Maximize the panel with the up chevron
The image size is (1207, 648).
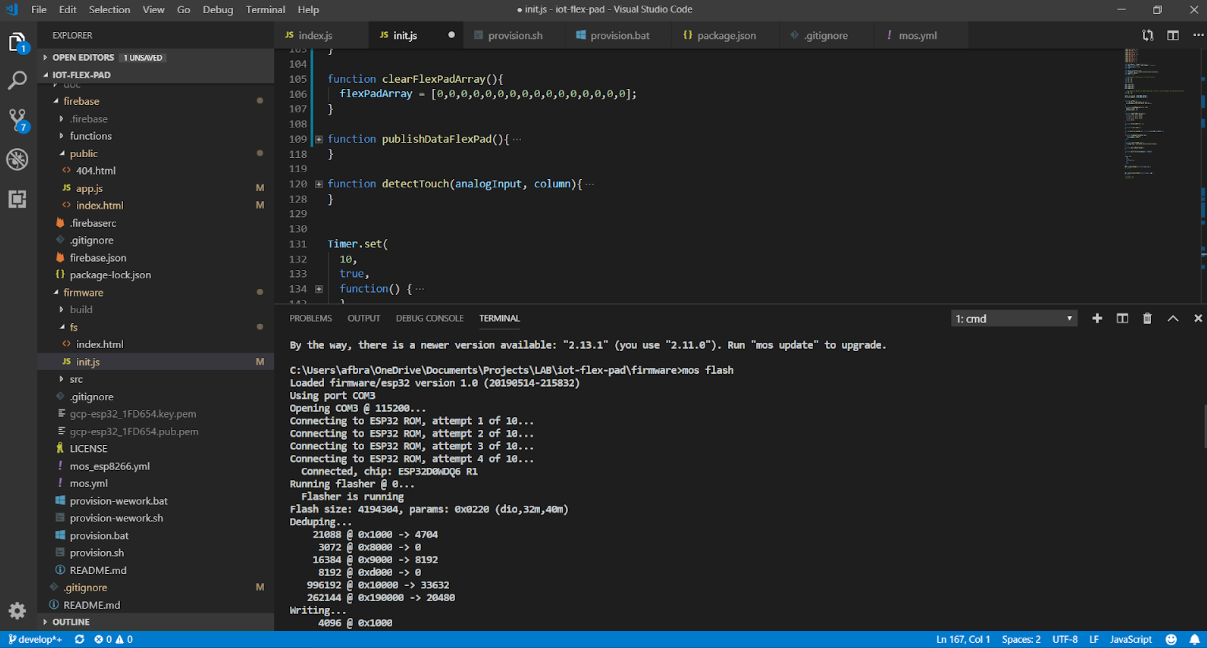pyautogui.click(x=1173, y=318)
